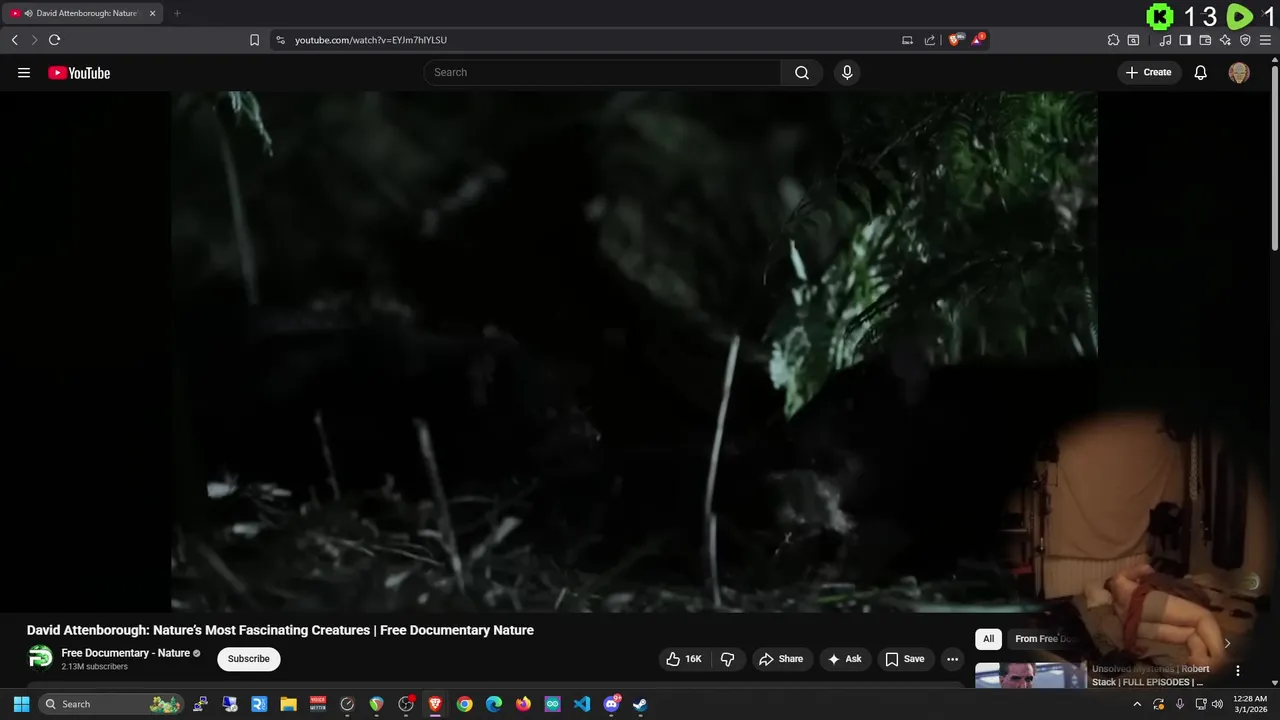Start voice search with the microphone icon

pos(847,72)
